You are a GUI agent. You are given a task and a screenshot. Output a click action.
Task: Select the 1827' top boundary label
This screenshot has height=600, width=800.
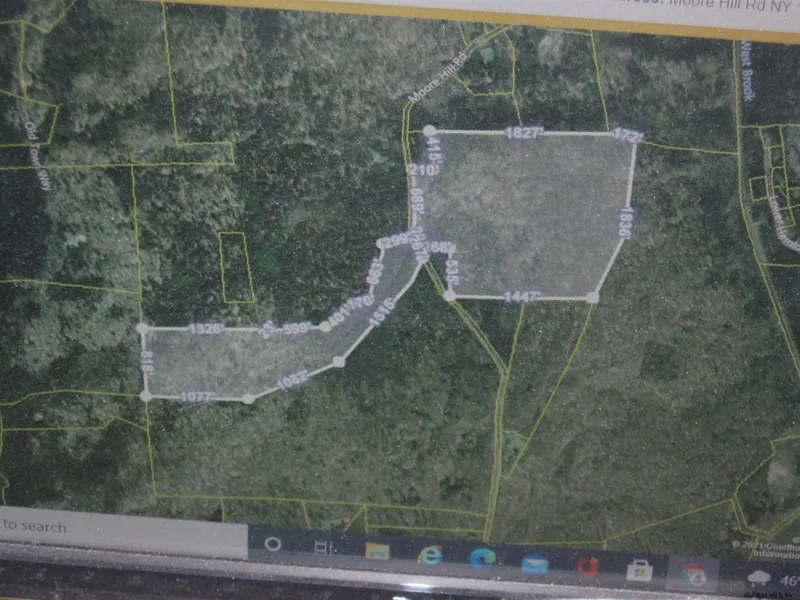pos(523,132)
